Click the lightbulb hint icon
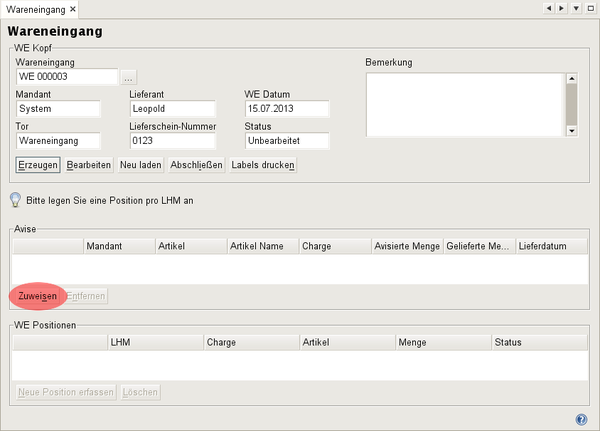Image resolution: width=600 pixels, height=431 pixels. point(15,200)
